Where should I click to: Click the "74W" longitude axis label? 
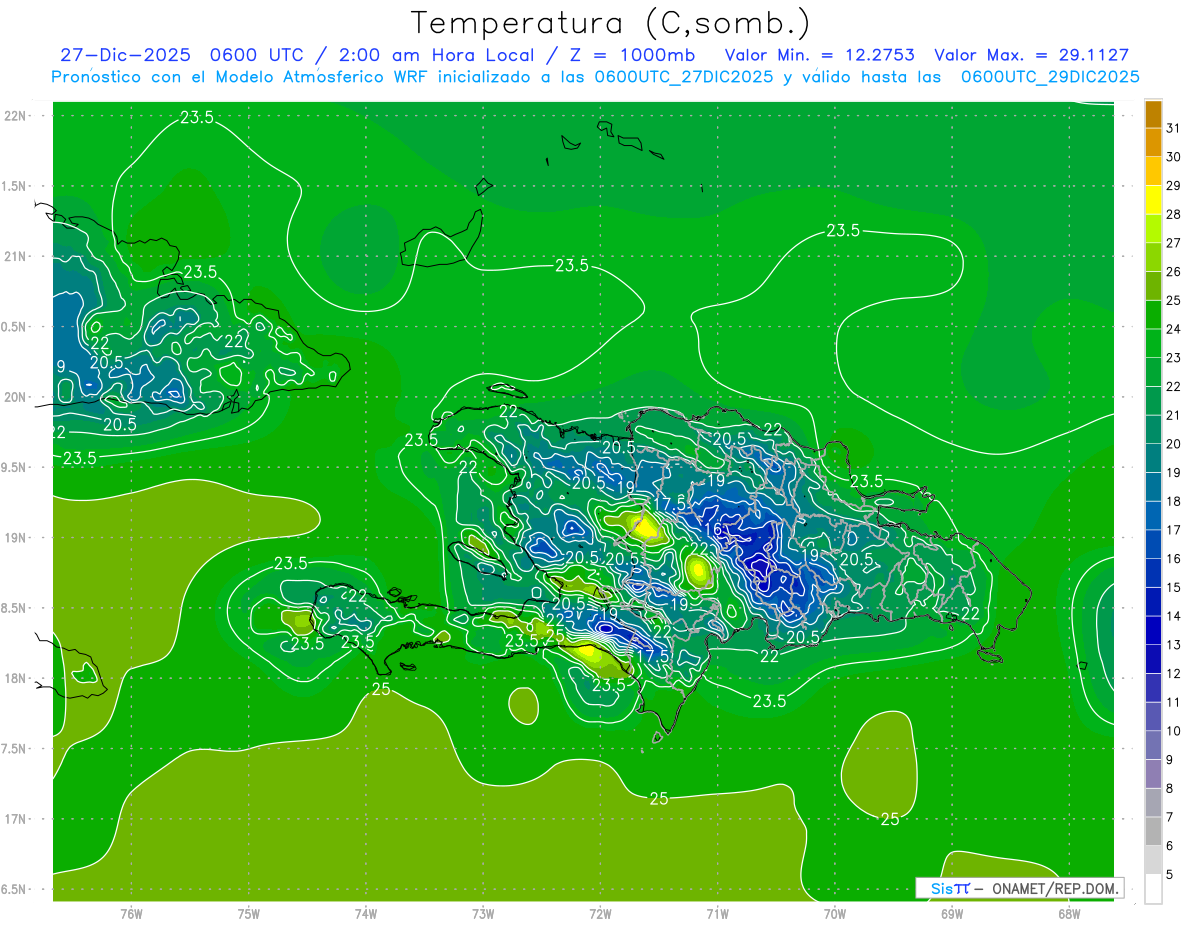click(x=366, y=914)
